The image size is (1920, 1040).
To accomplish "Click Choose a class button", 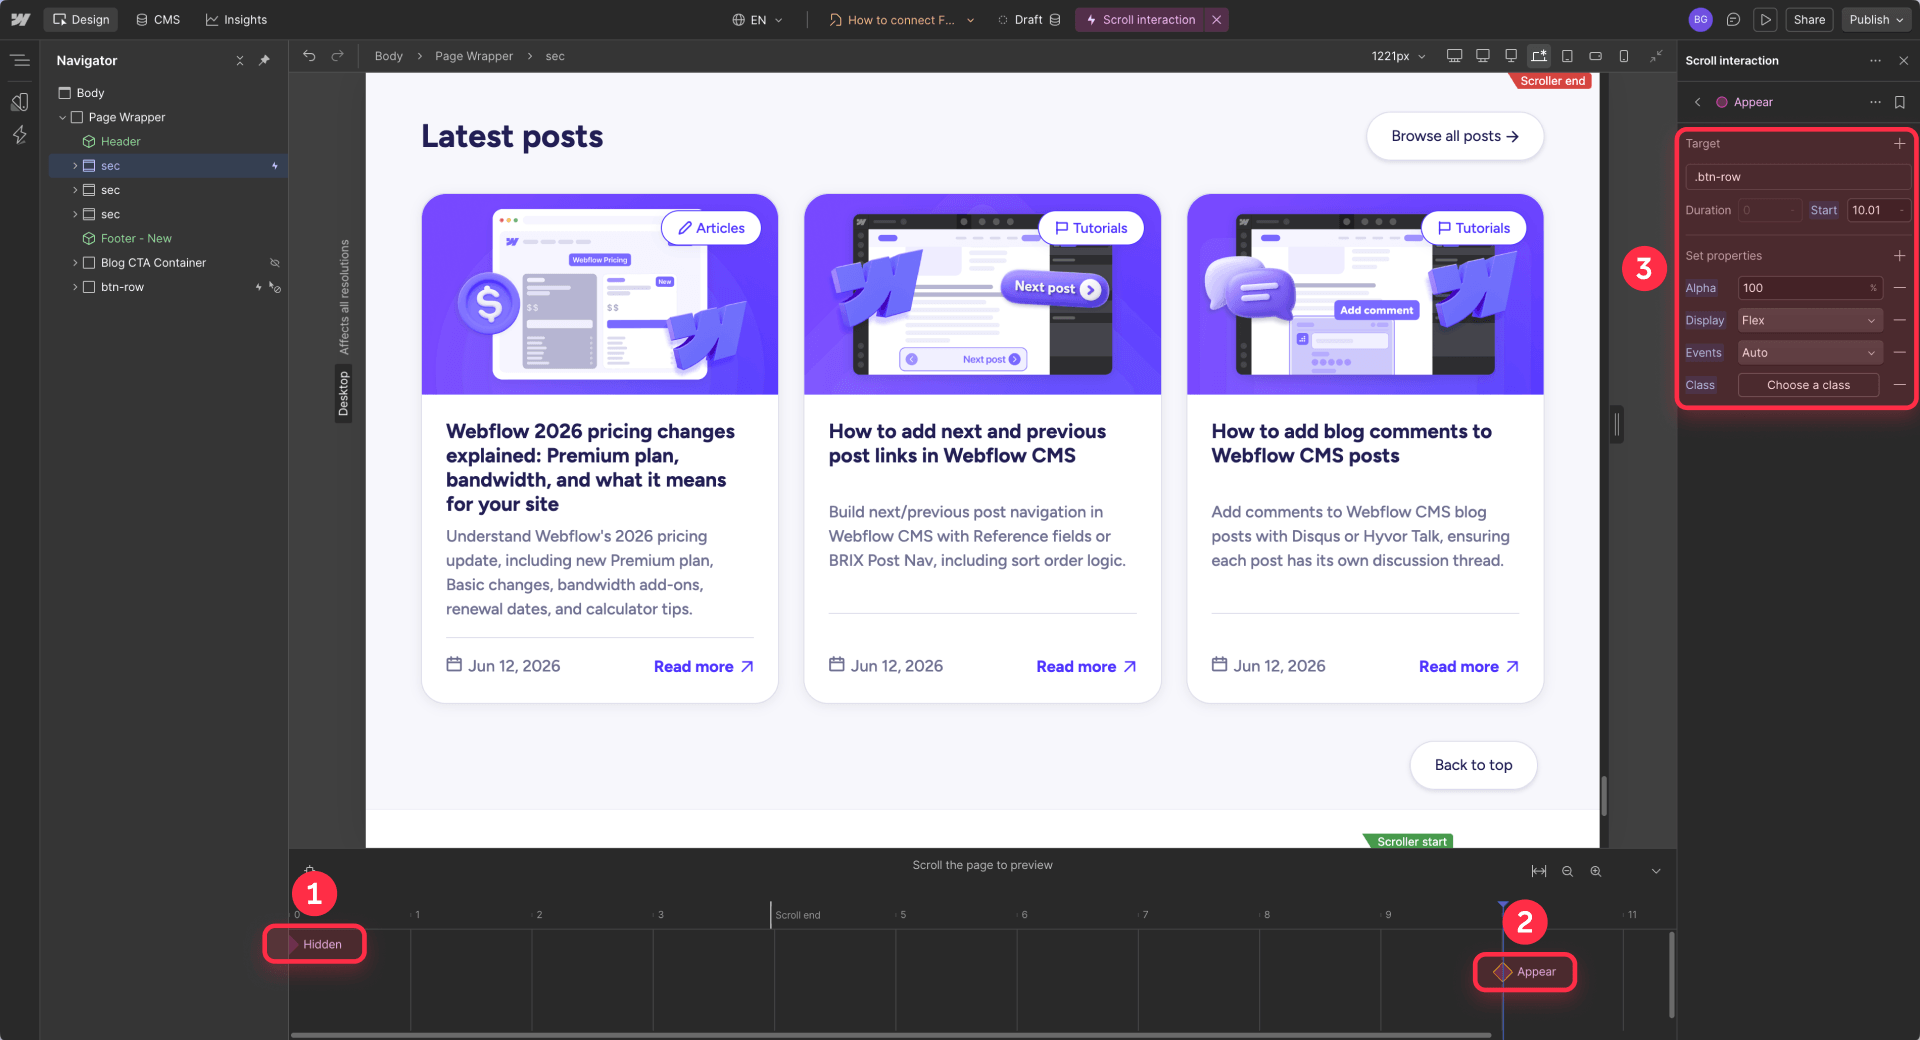I will coord(1808,385).
